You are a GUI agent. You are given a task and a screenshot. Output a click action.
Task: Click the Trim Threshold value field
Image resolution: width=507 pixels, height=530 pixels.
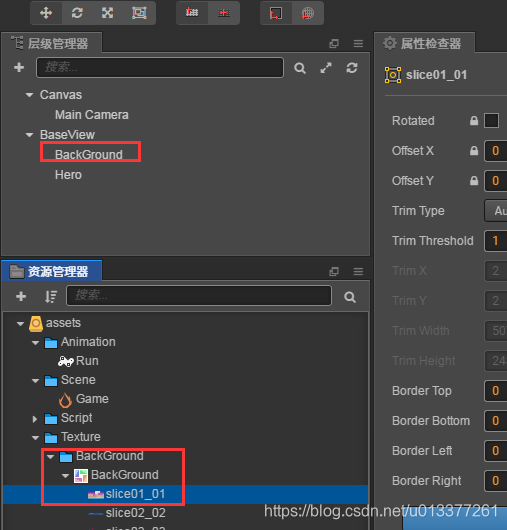click(x=496, y=241)
